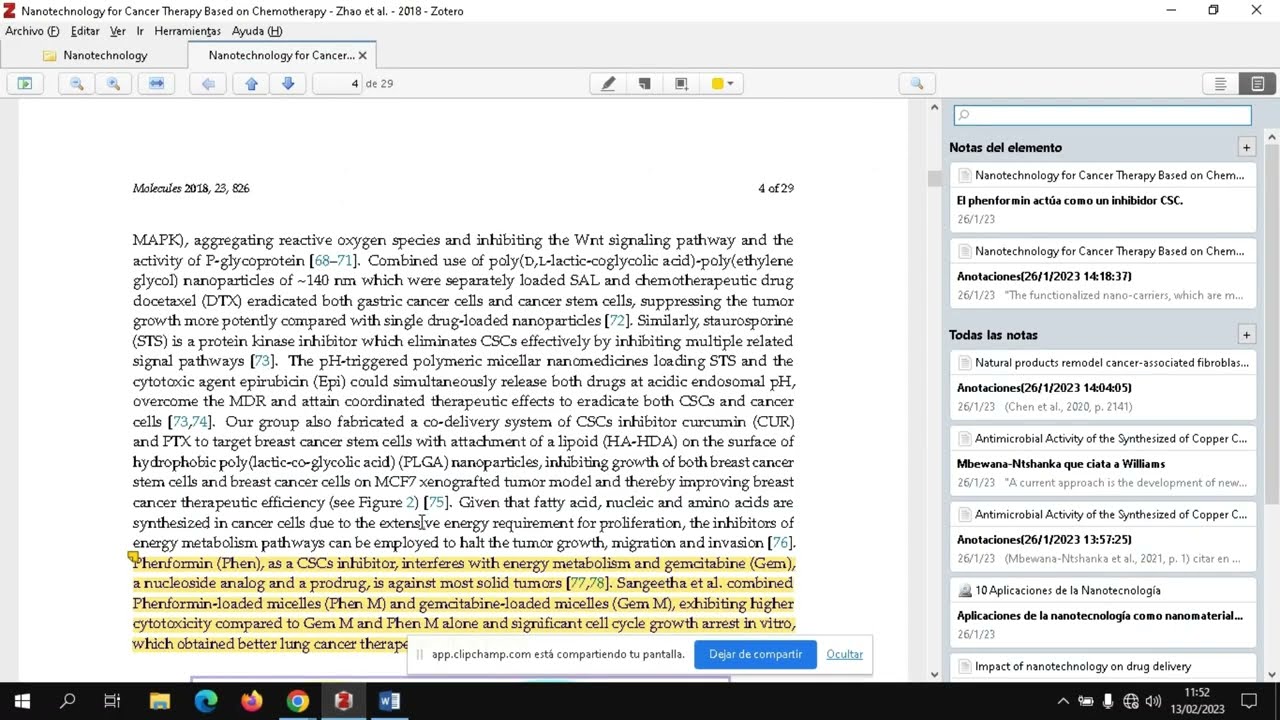Show hidden system tray icons
The image size is (1280, 720).
coord(1063,701)
